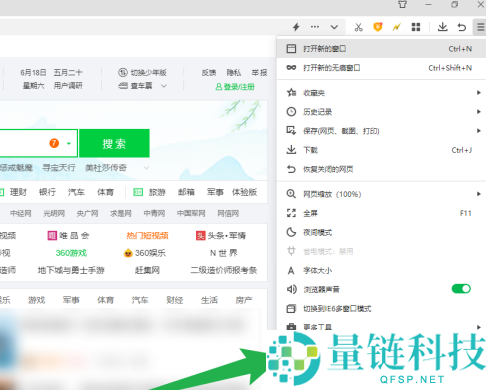Click the shirt skin icon in title bar
Screen dimensions: 486x390
[x=402, y=5]
